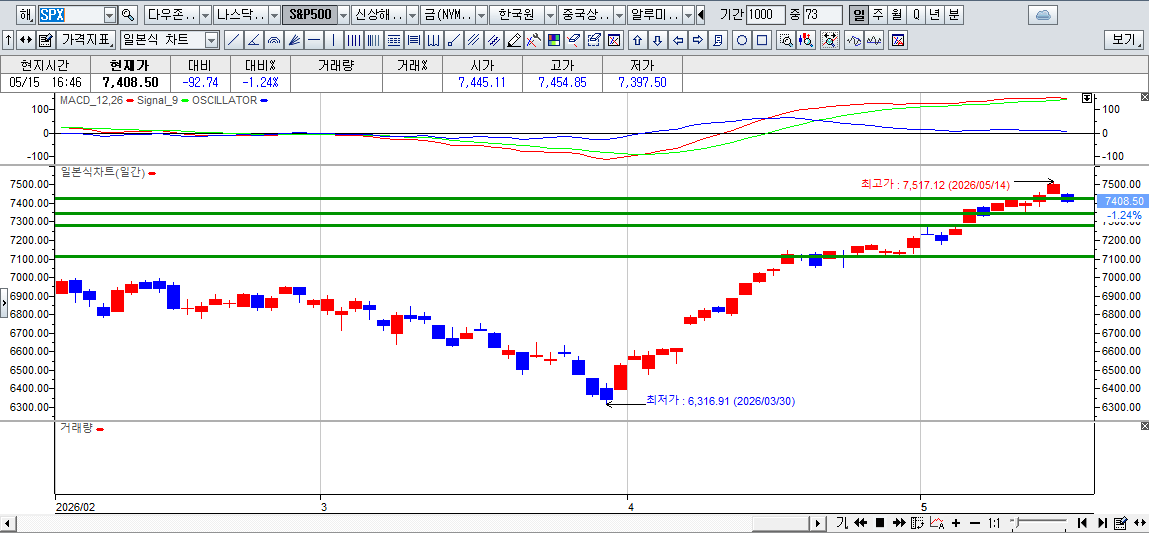The width and height of the screenshot is (1149, 533).
Task: Select the horizontal line drawing tool
Action: [314, 40]
